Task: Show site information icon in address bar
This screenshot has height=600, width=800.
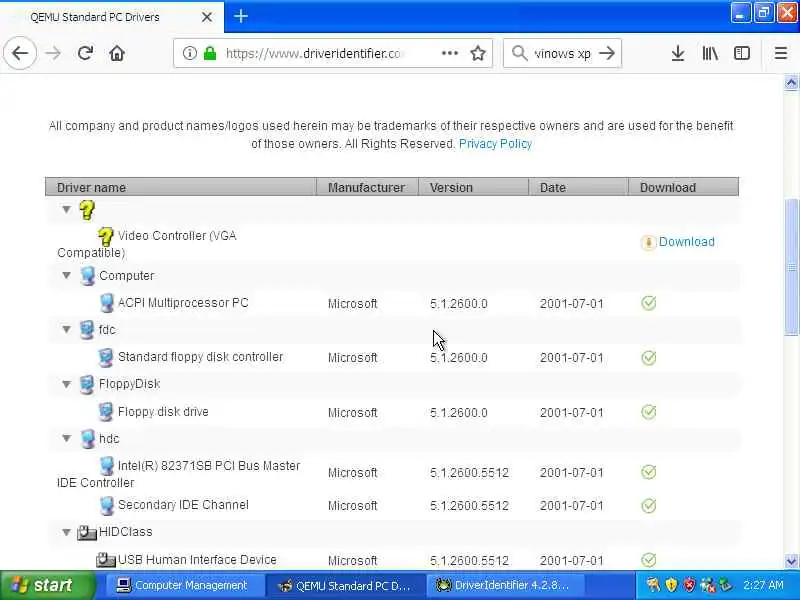Action: 190,53
